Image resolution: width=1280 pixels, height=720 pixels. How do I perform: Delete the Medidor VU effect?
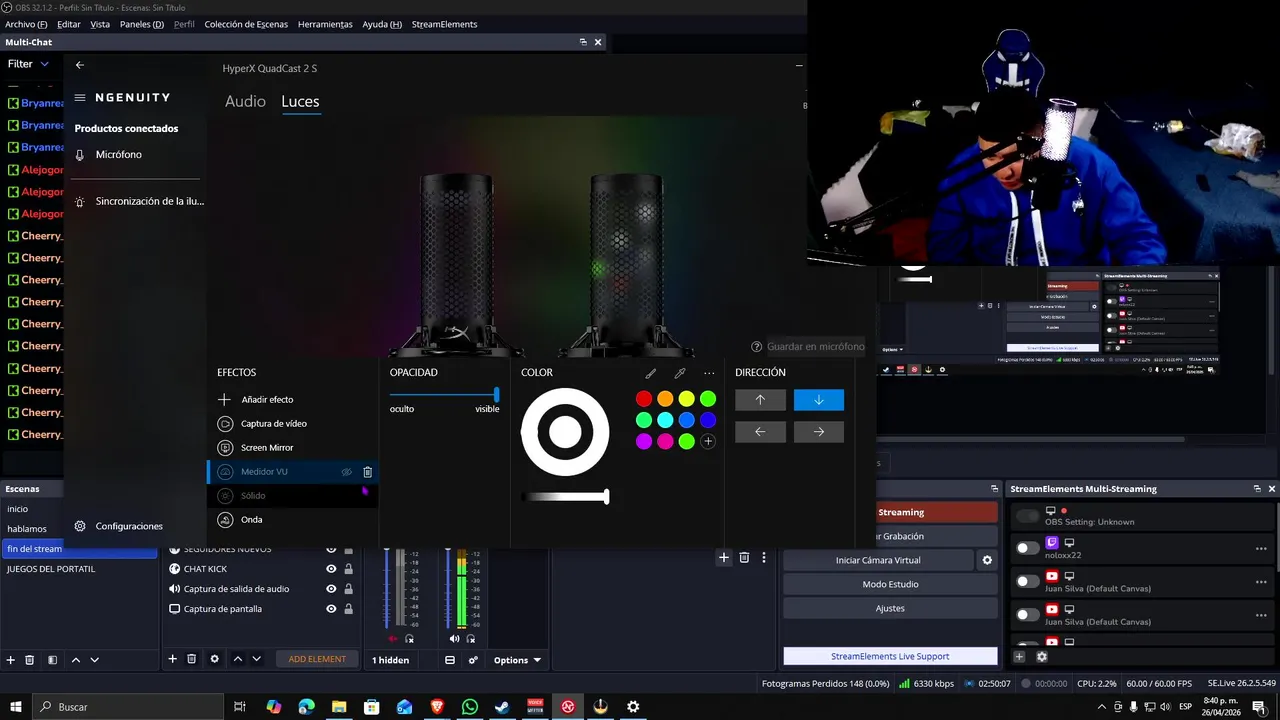(x=367, y=472)
